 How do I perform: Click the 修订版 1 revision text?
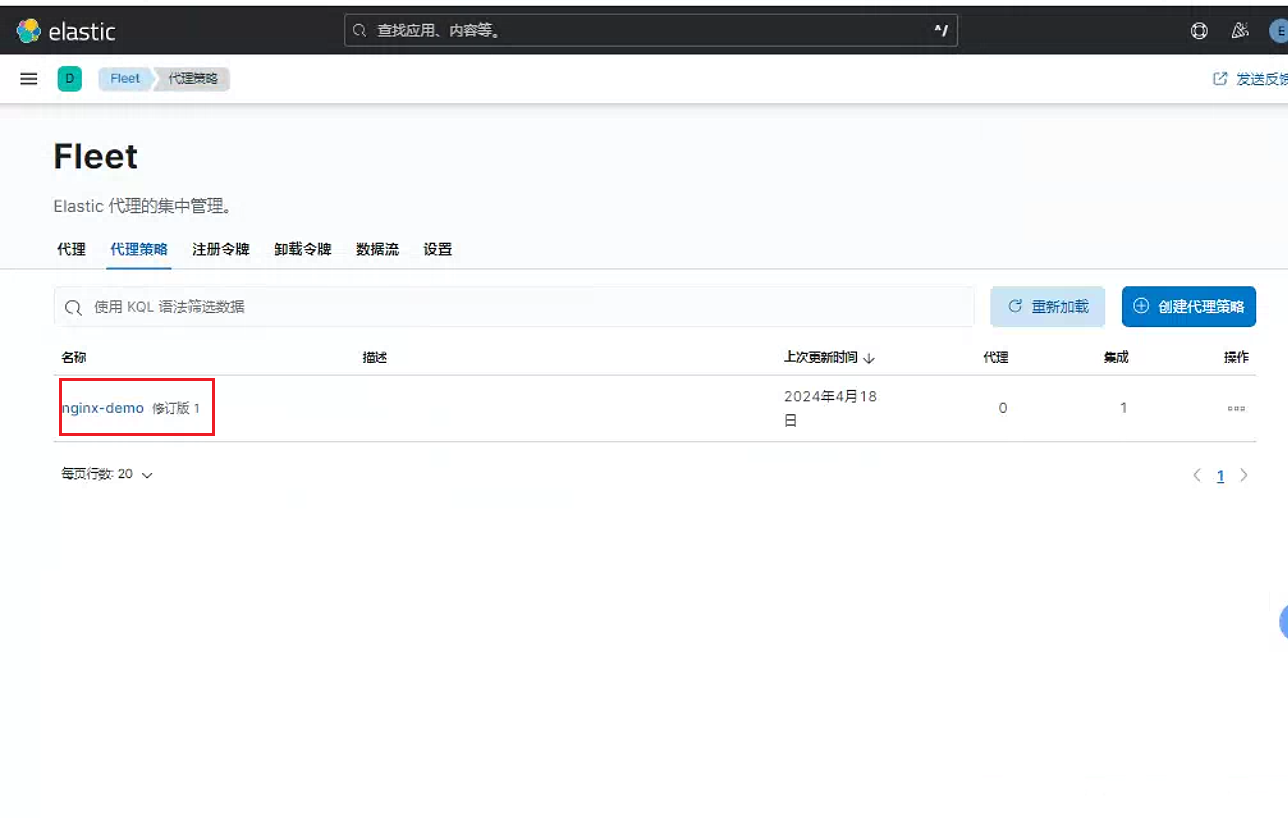[176, 408]
